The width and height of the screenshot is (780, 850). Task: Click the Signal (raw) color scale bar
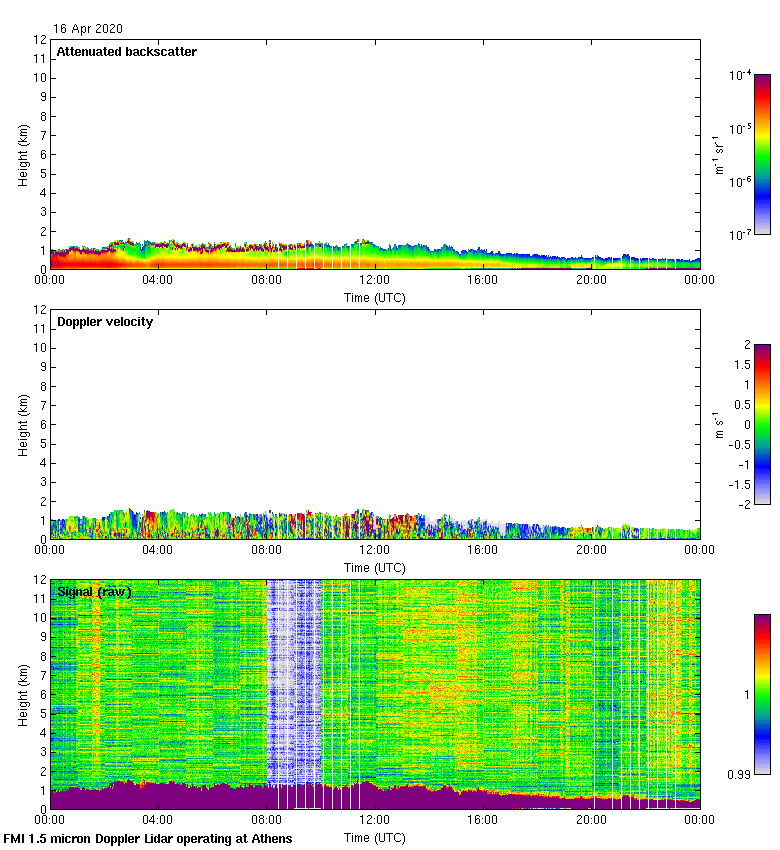click(762, 693)
